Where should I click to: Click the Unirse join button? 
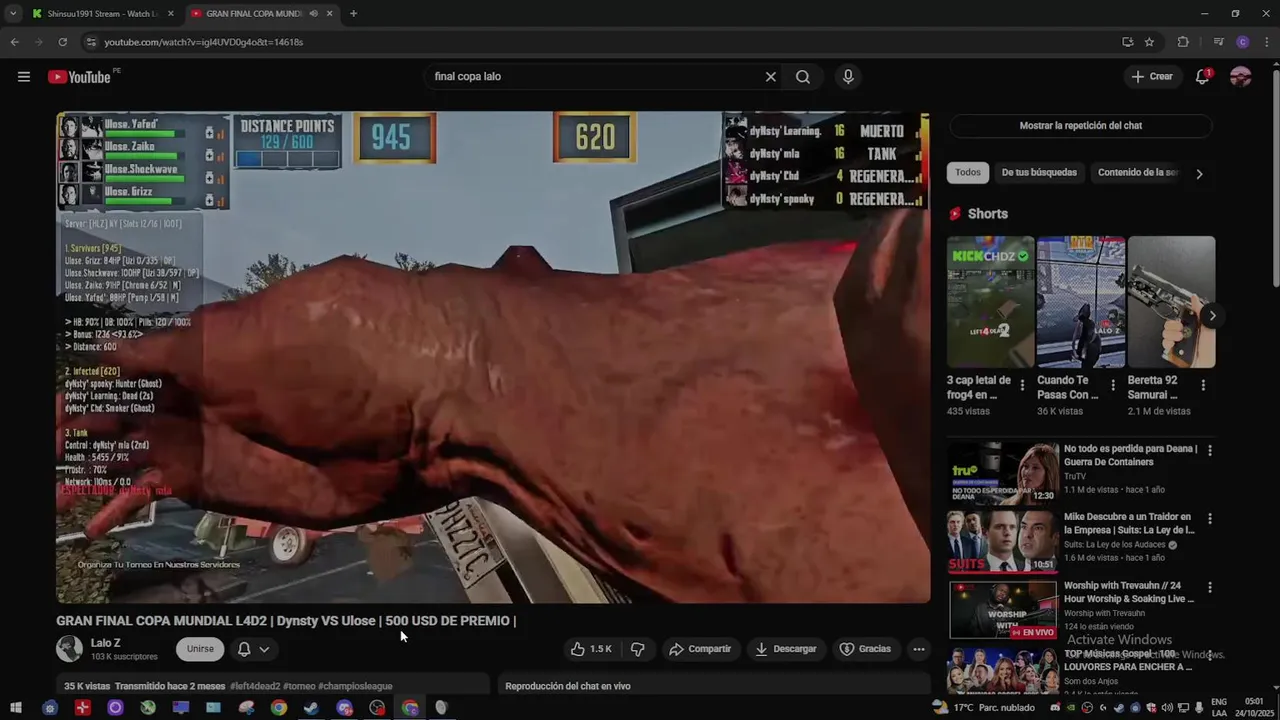click(x=200, y=649)
